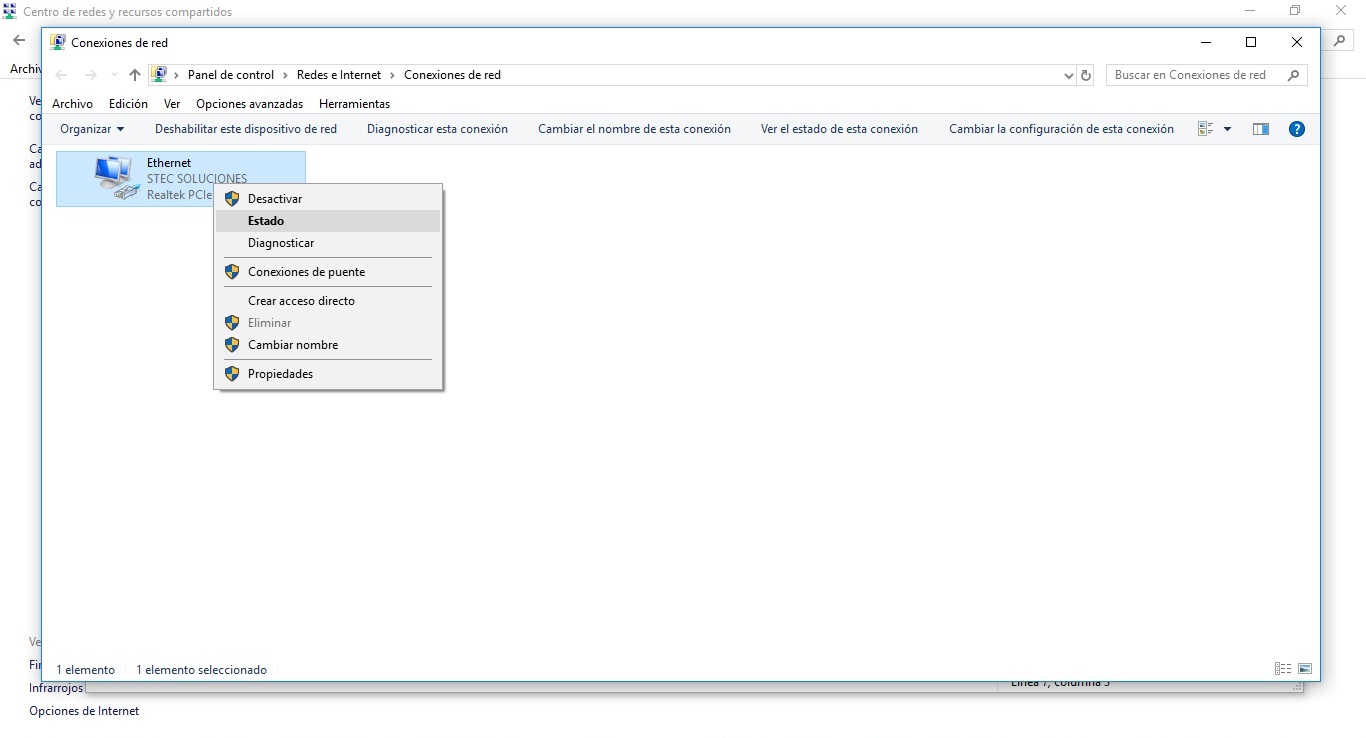Refresh the Conexiones de red view
The width and height of the screenshot is (1366, 738).
point(1087,75)
